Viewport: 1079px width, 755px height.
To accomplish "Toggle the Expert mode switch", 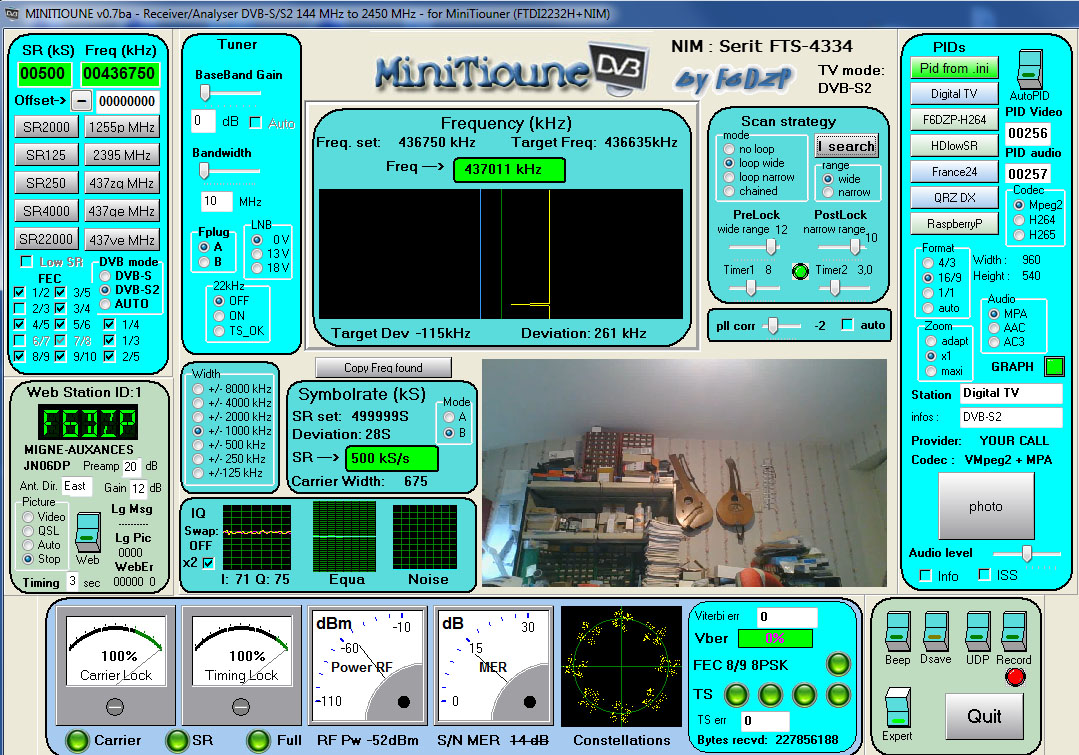I will click(898, 709).
